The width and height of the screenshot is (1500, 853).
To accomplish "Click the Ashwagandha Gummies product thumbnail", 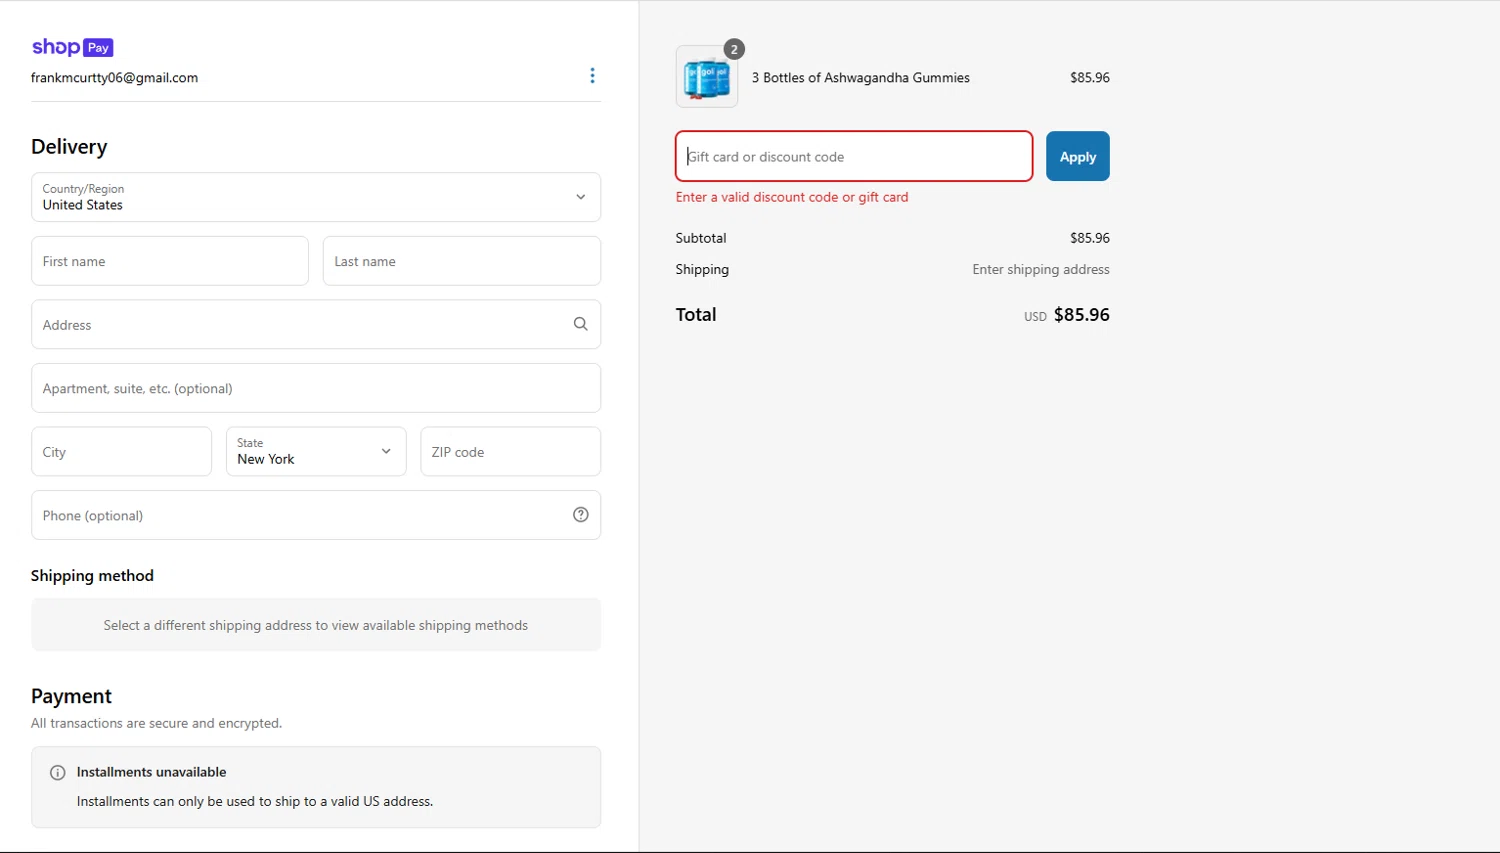I will click(707, 77).
